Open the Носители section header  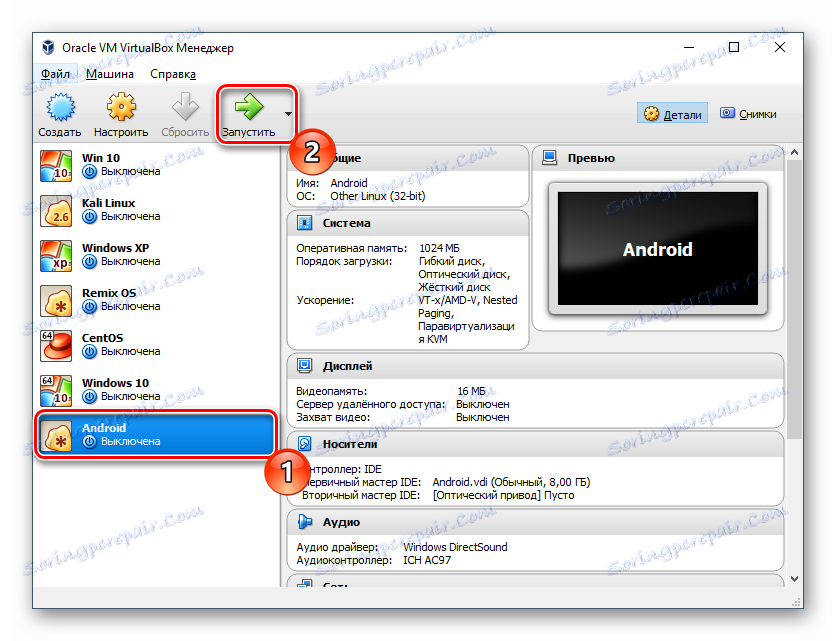[x=535, y=444]
